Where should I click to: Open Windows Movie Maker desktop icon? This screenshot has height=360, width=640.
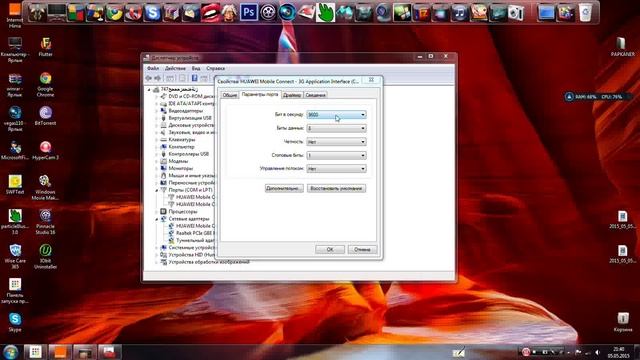pyautogui.click(x=46, y=187)
